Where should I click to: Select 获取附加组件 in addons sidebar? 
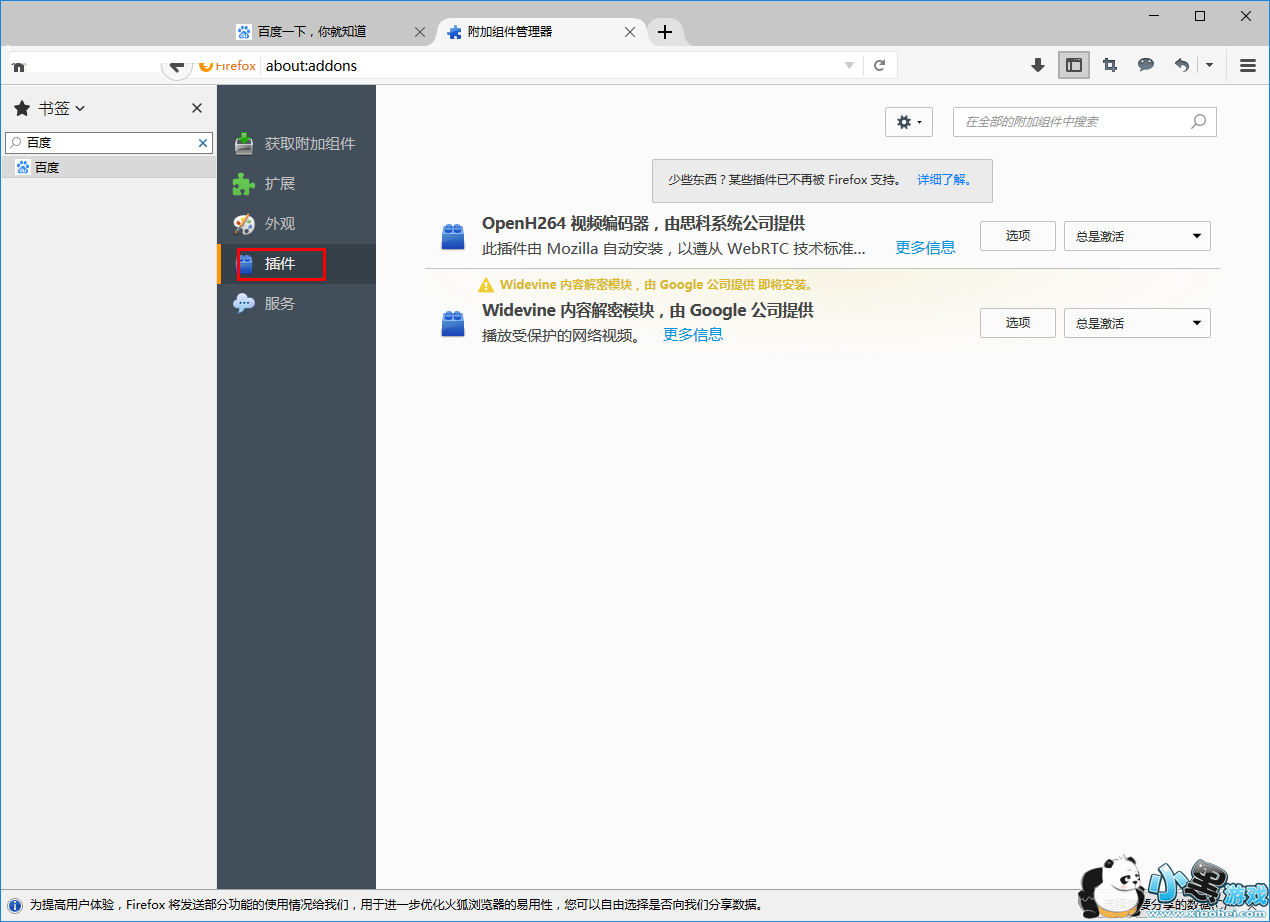296,144
